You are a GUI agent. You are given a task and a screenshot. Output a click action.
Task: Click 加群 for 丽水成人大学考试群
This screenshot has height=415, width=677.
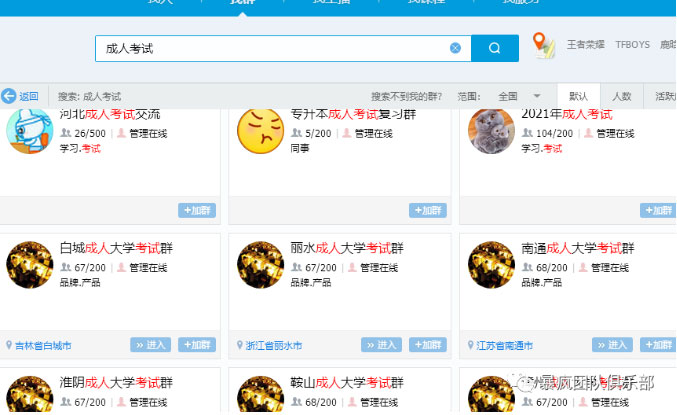(x=428, y=344)
